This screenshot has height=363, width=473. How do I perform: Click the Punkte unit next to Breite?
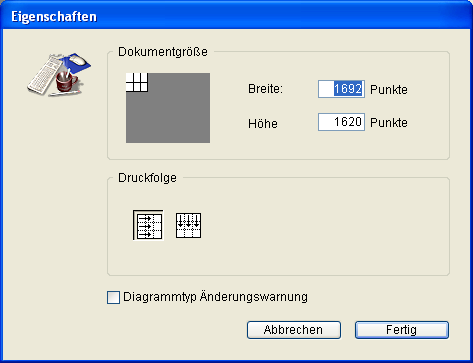click(x=389, y=90)
